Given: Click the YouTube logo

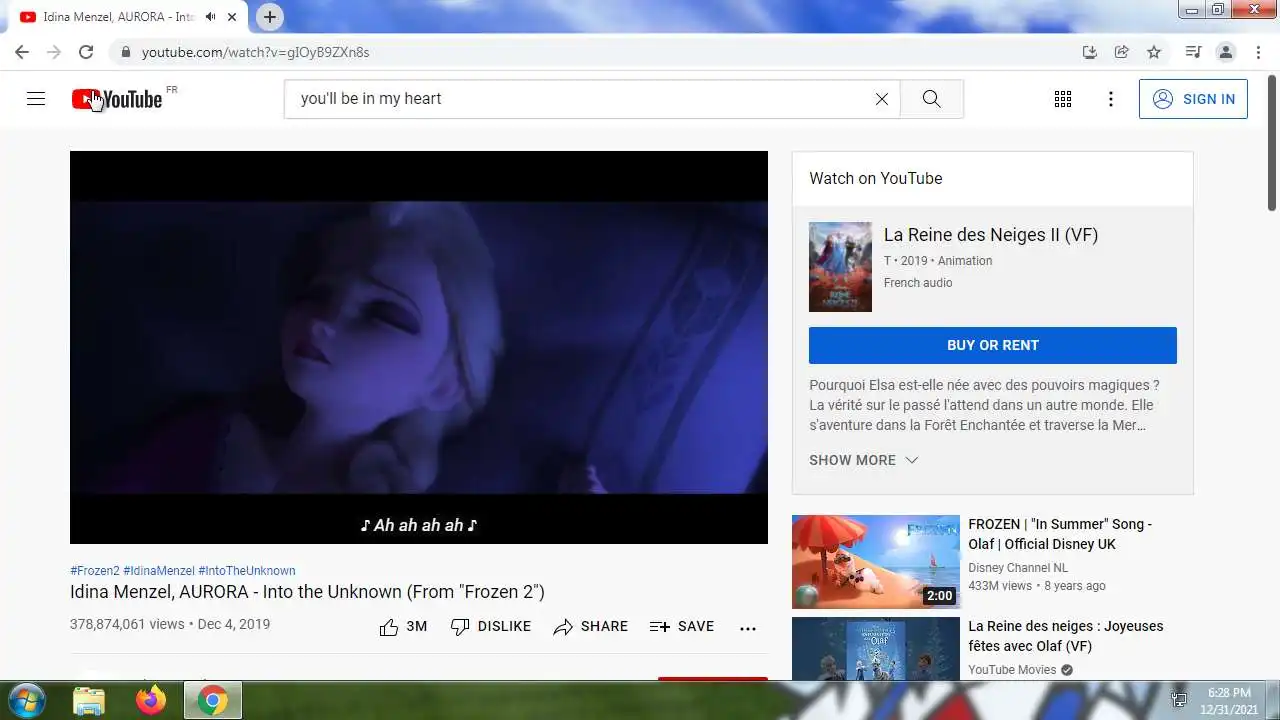Looking at the screenshot, I should point(117,99).
